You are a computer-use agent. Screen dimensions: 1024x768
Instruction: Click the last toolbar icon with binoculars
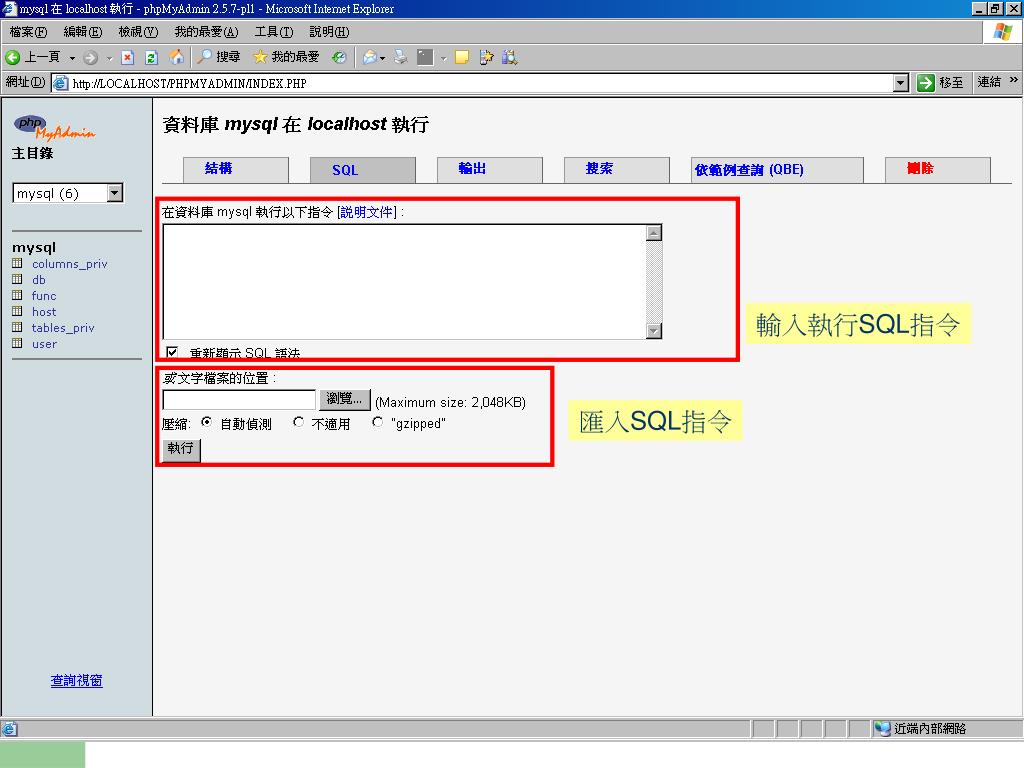[x=509, y=57]
